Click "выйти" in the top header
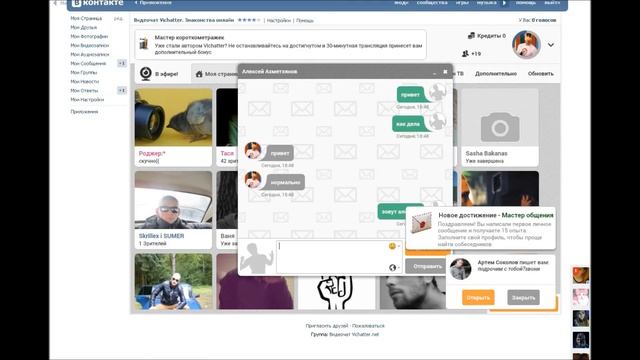 (552, 2)
